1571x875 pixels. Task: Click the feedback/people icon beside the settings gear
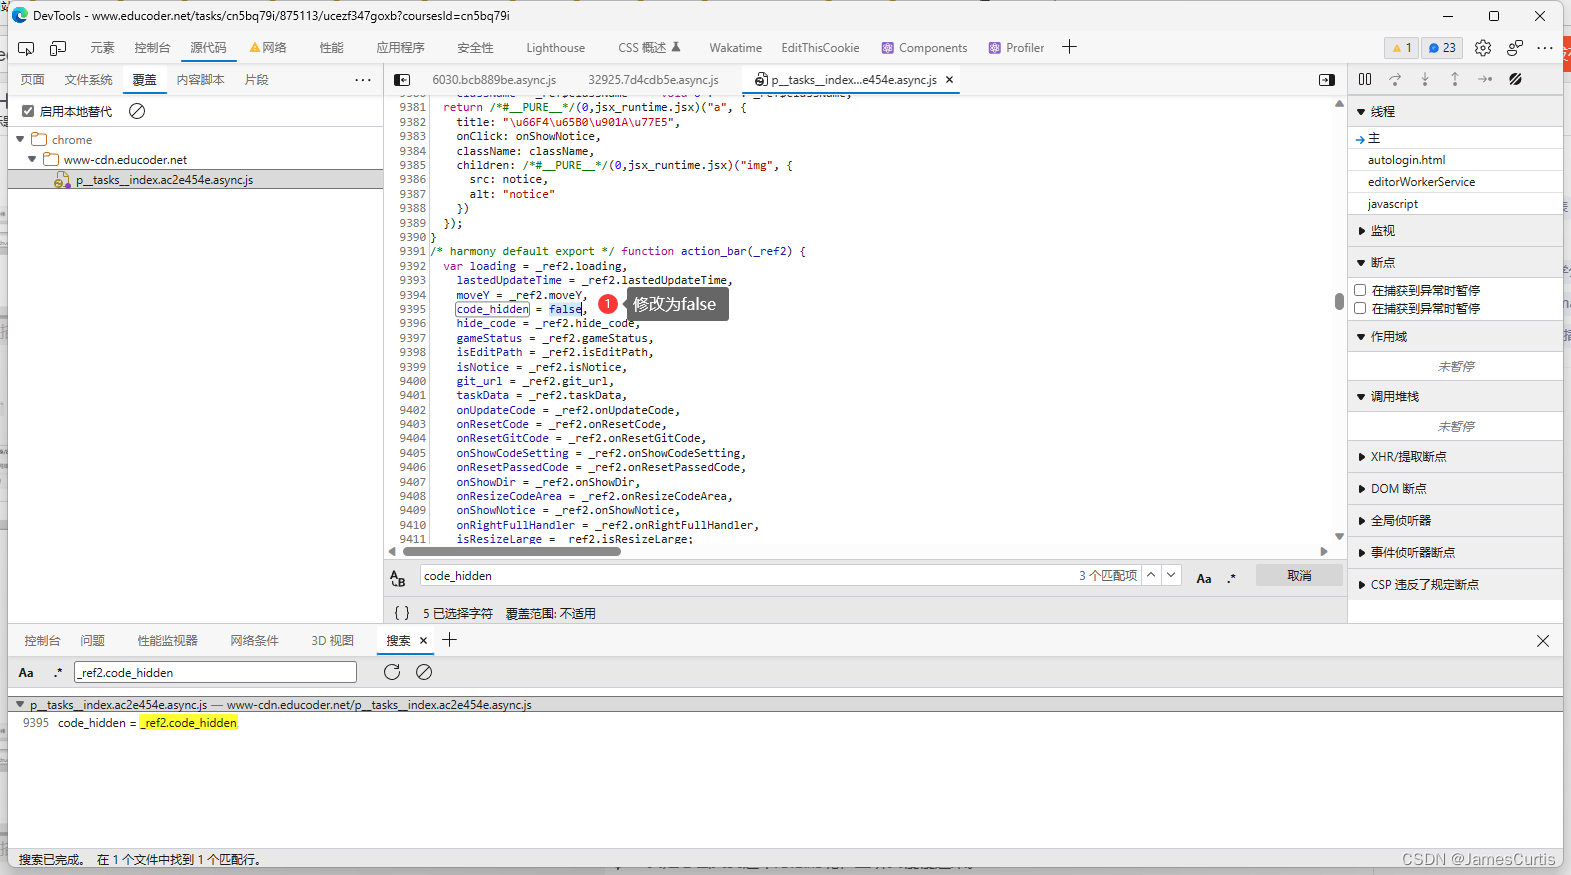[x=1515, y=48]
